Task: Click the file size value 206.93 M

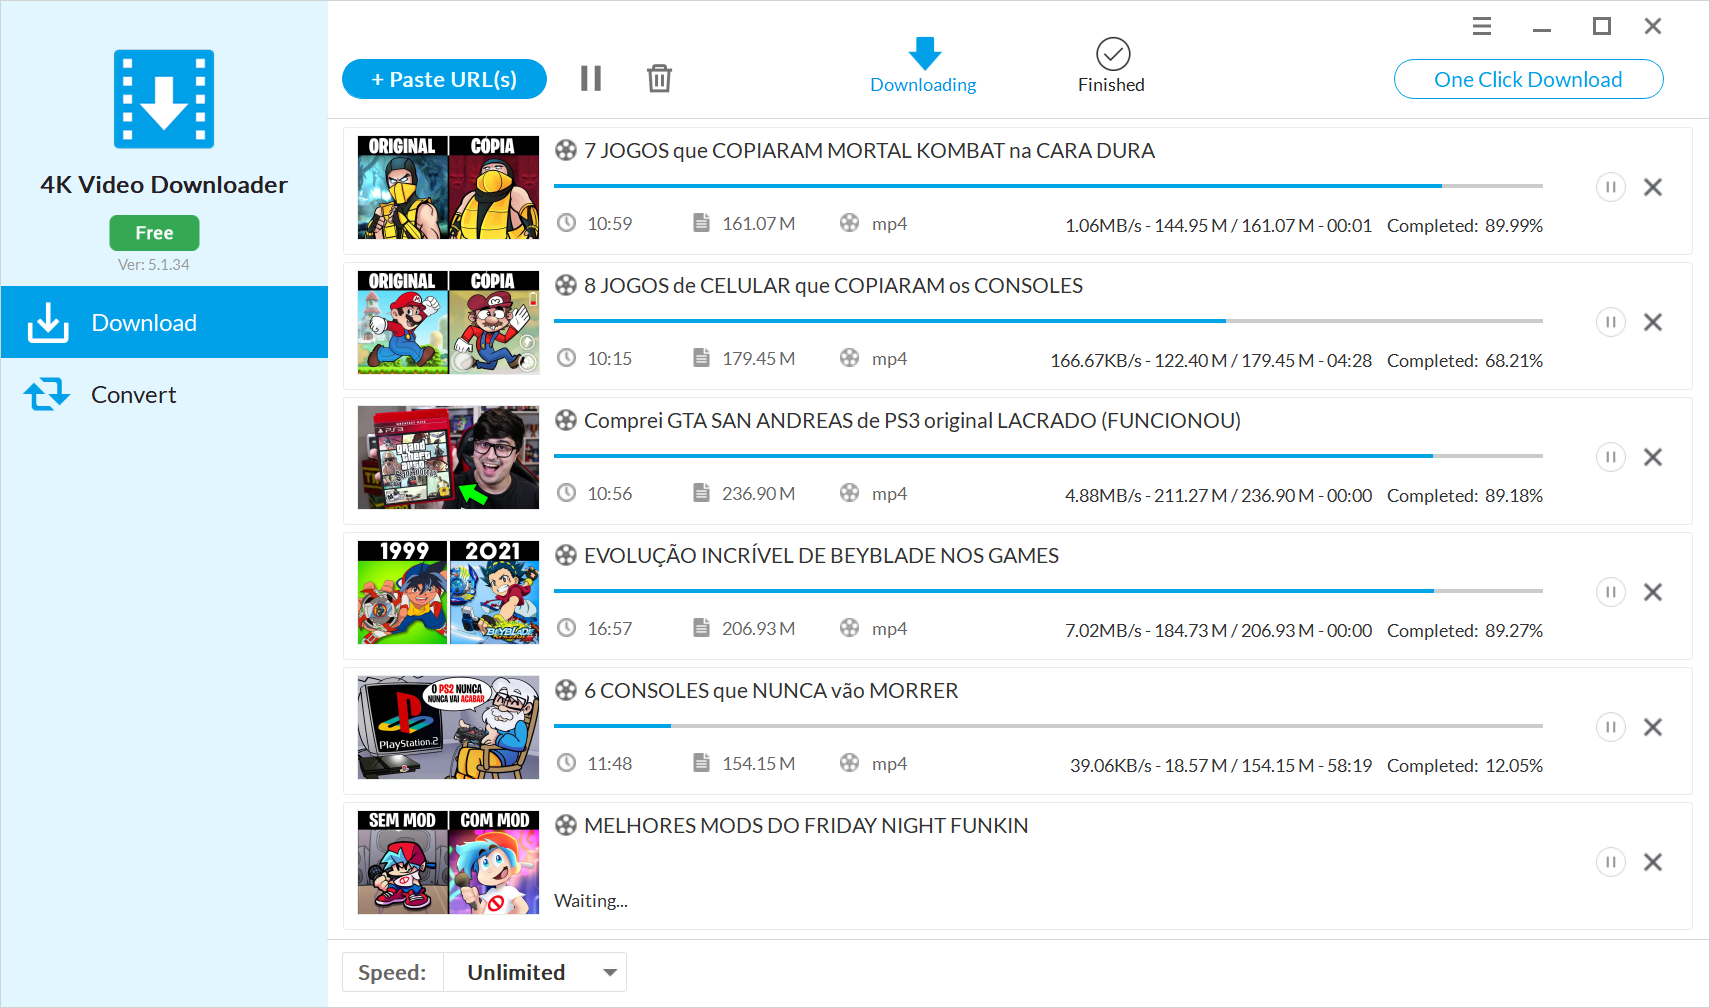Action: coord(759,629)
